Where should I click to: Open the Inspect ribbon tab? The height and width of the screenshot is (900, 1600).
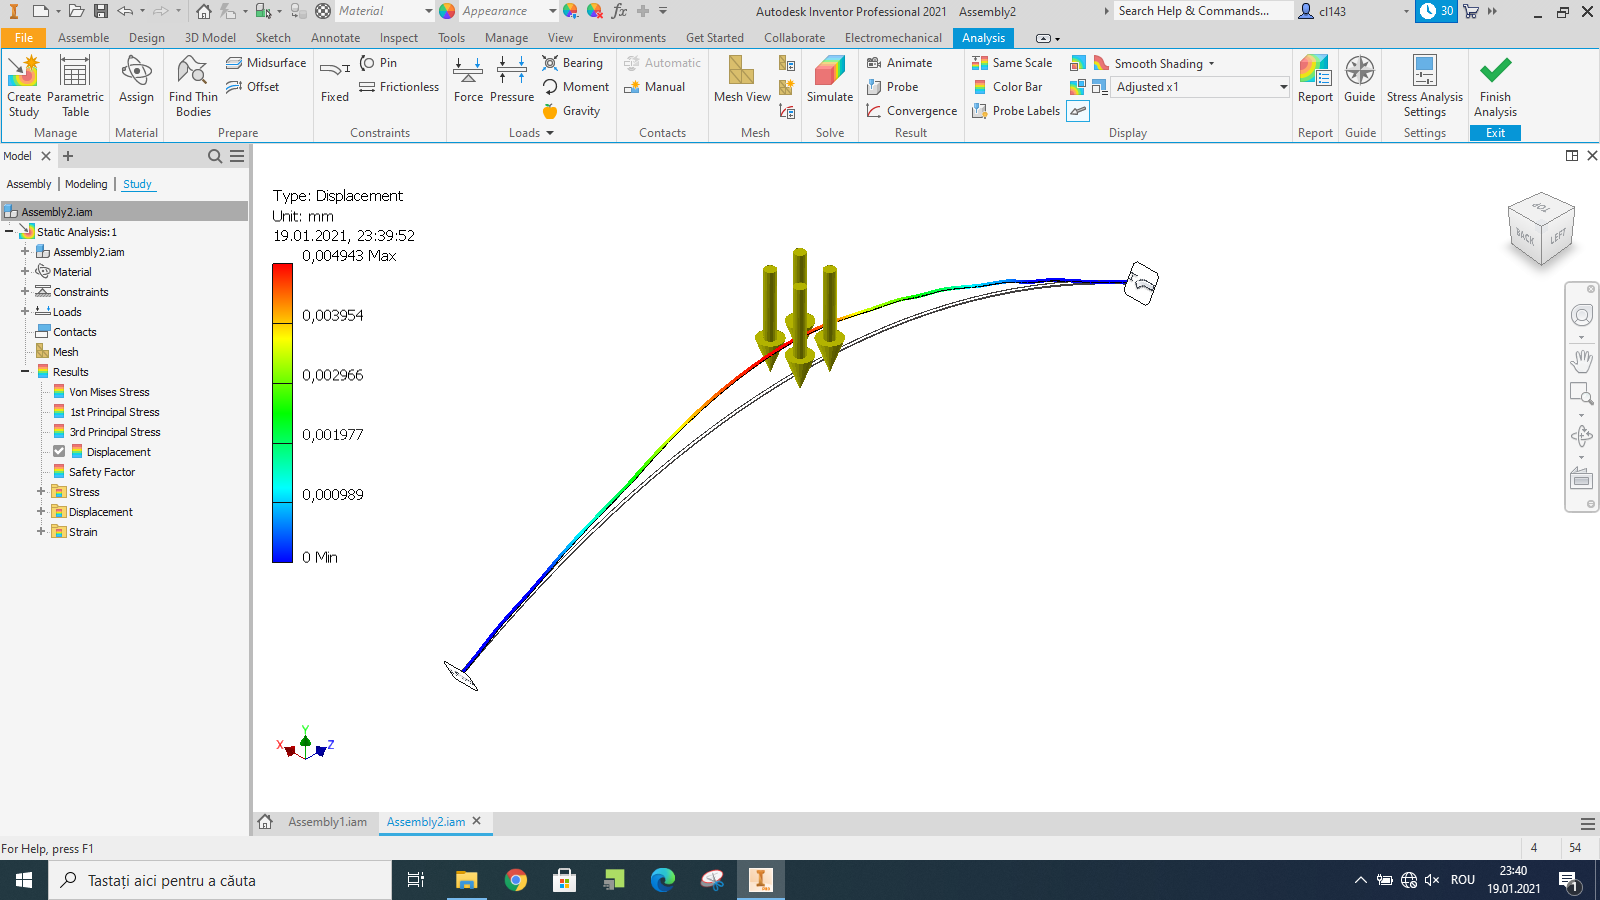click(399, 38)
